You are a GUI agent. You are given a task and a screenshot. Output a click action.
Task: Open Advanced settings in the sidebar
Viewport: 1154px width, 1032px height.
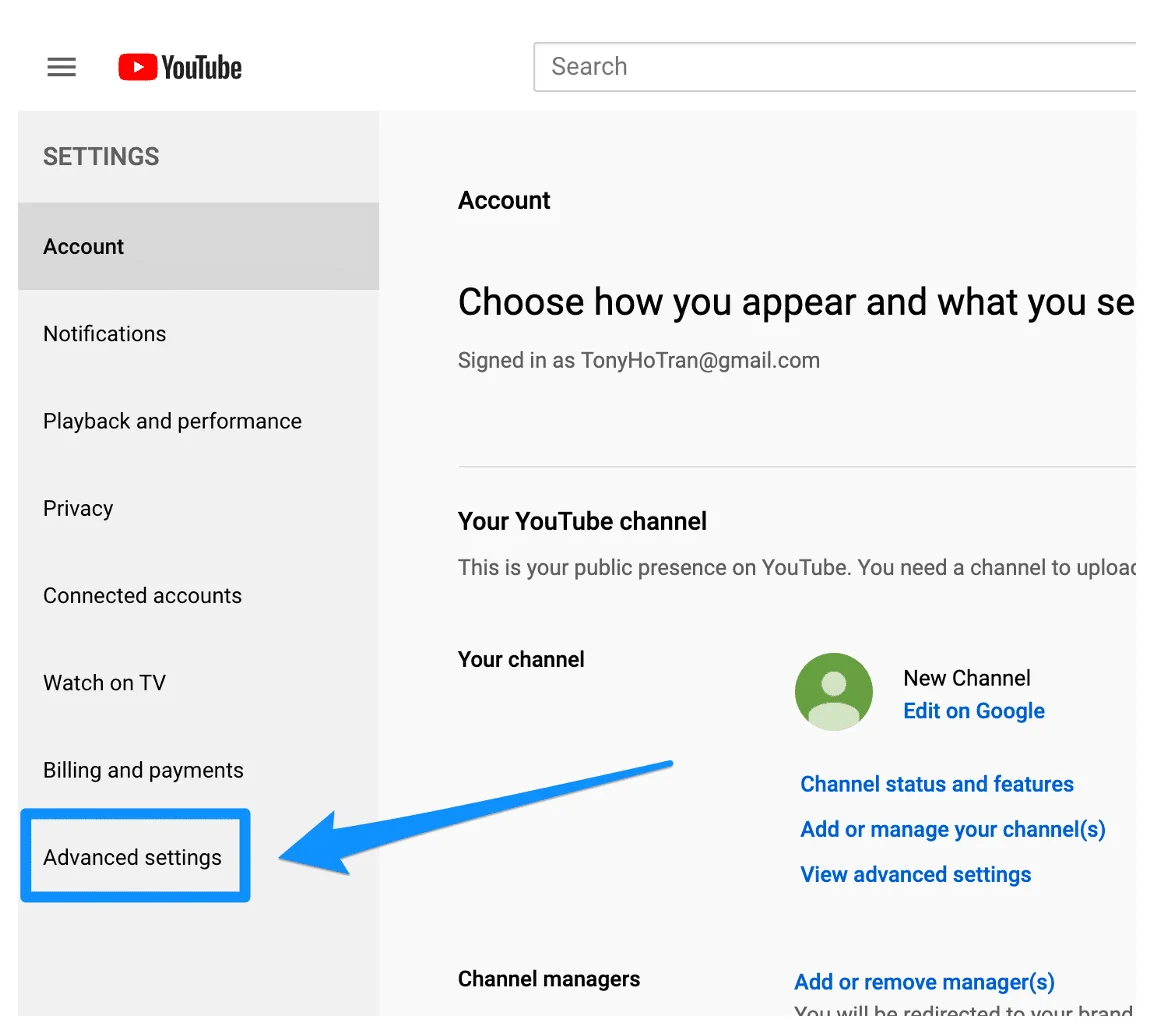click(133, 857)
